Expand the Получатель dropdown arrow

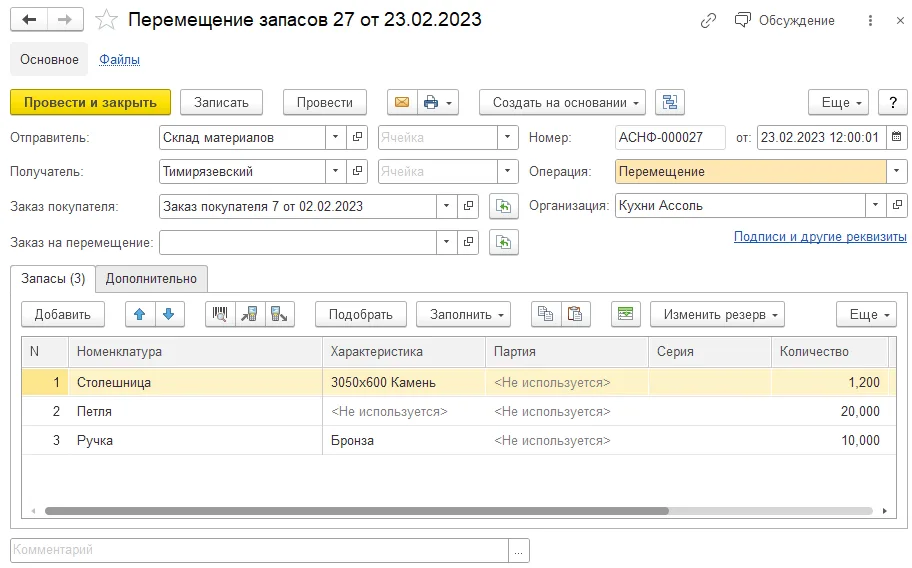click(335, 171)
